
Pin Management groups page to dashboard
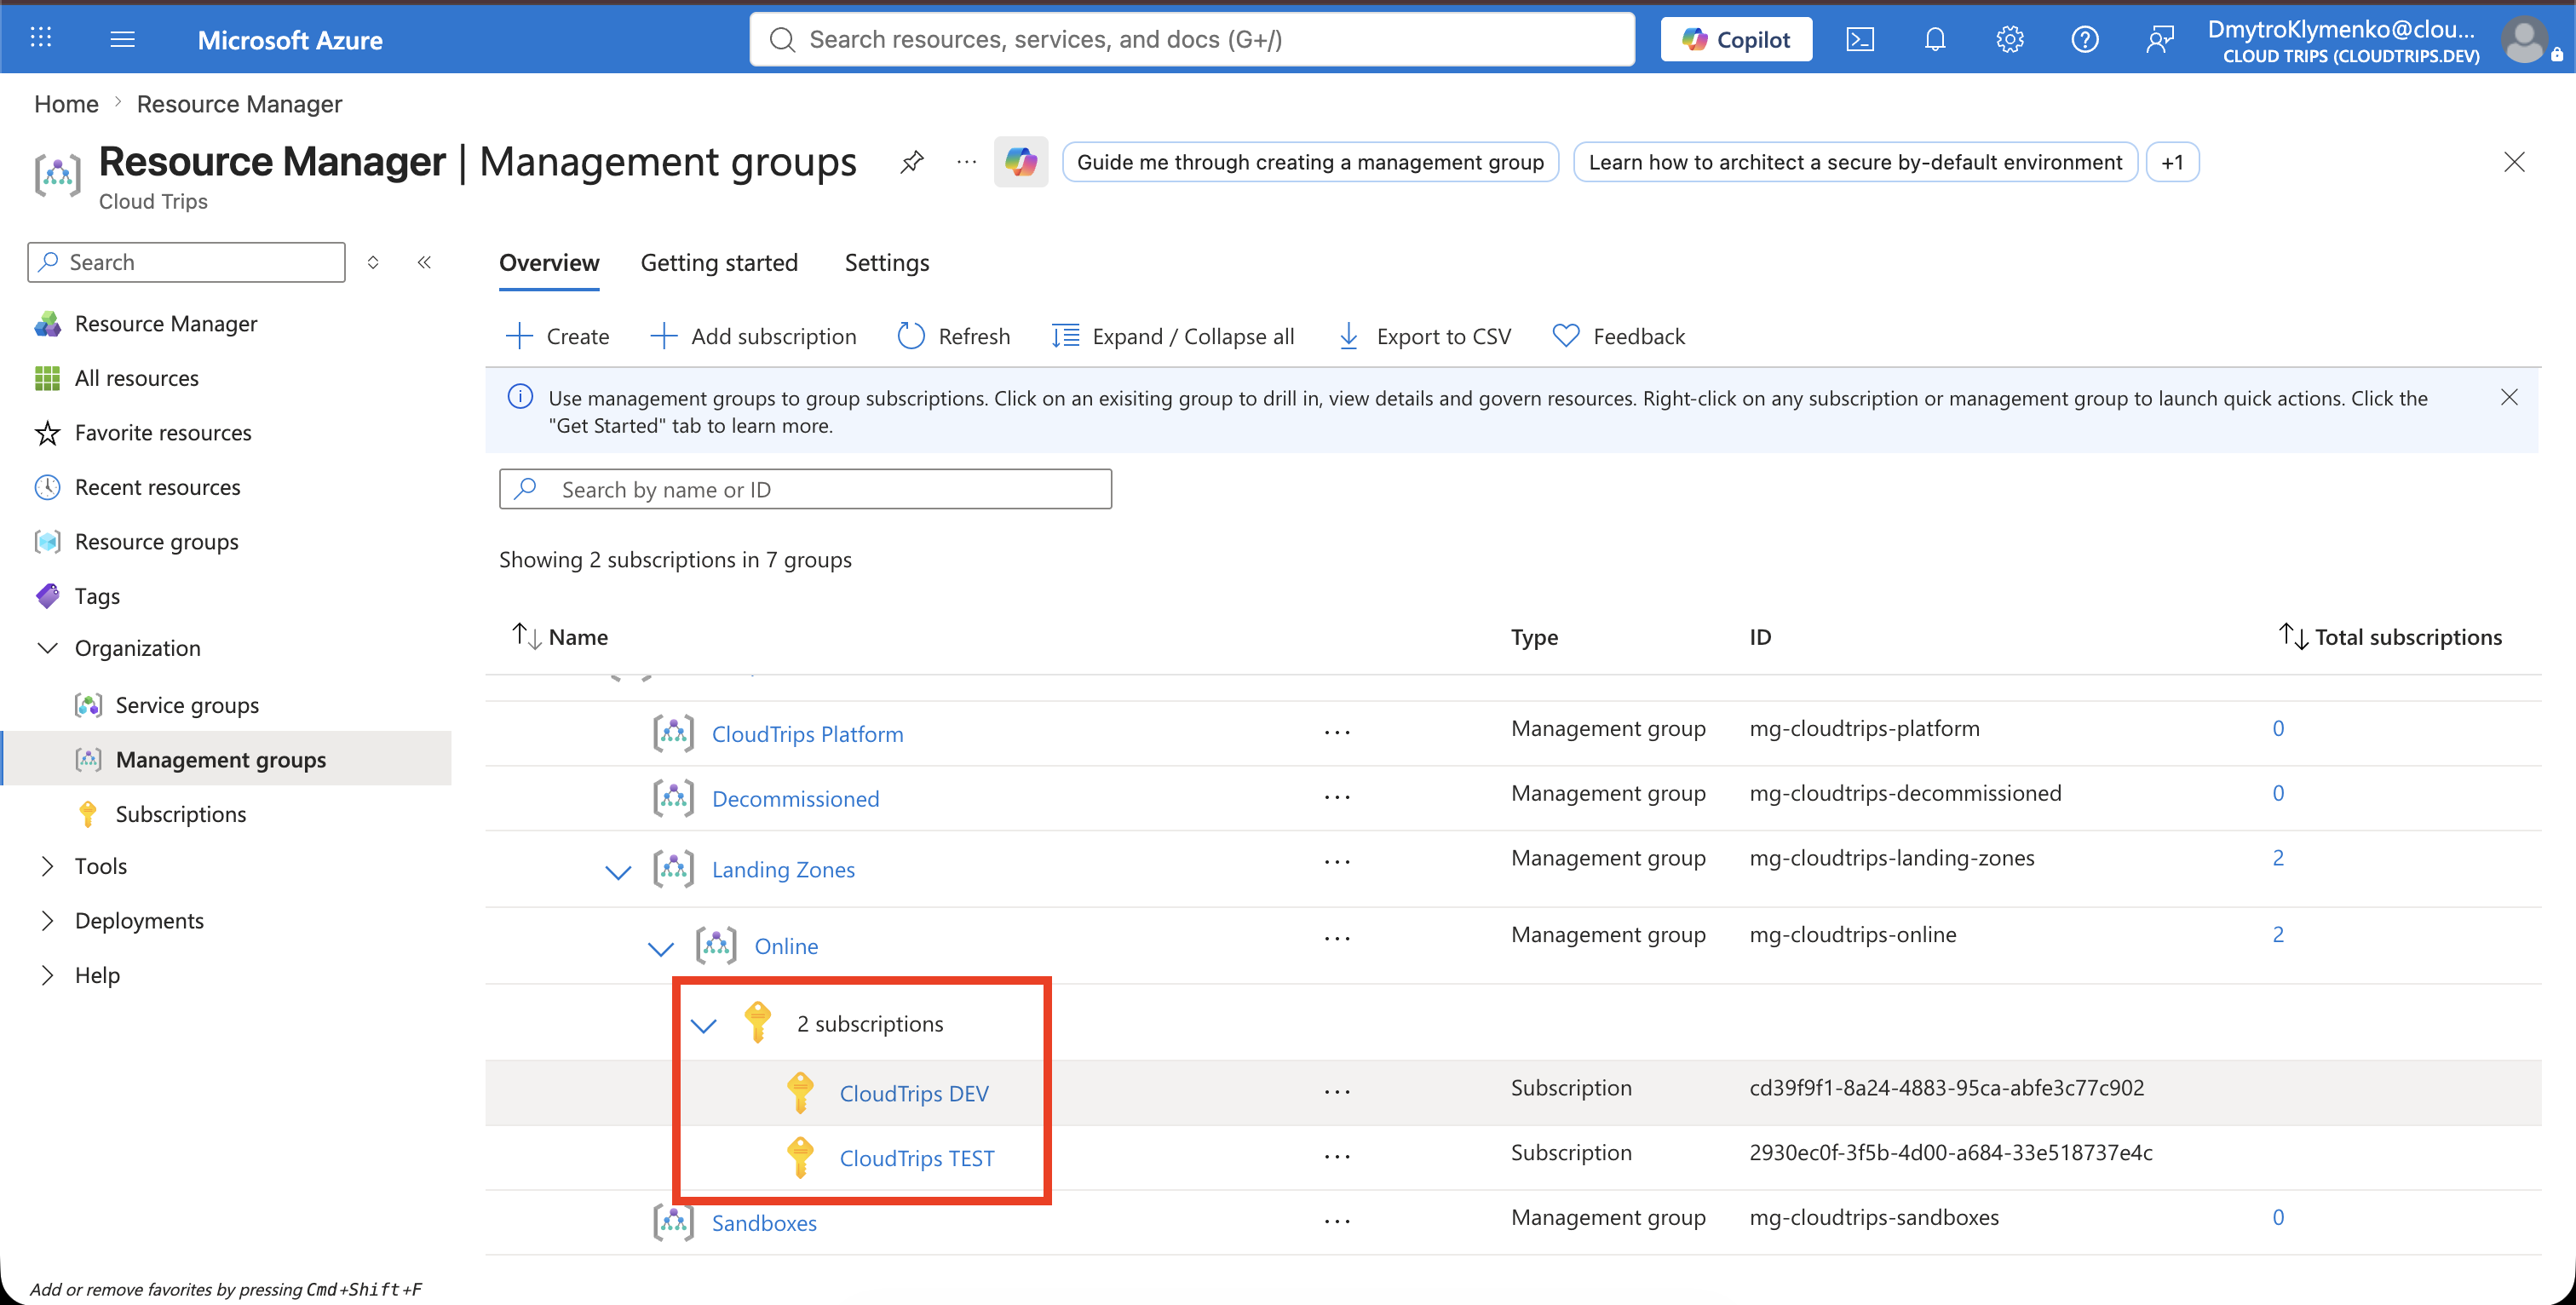click(911, 162)
